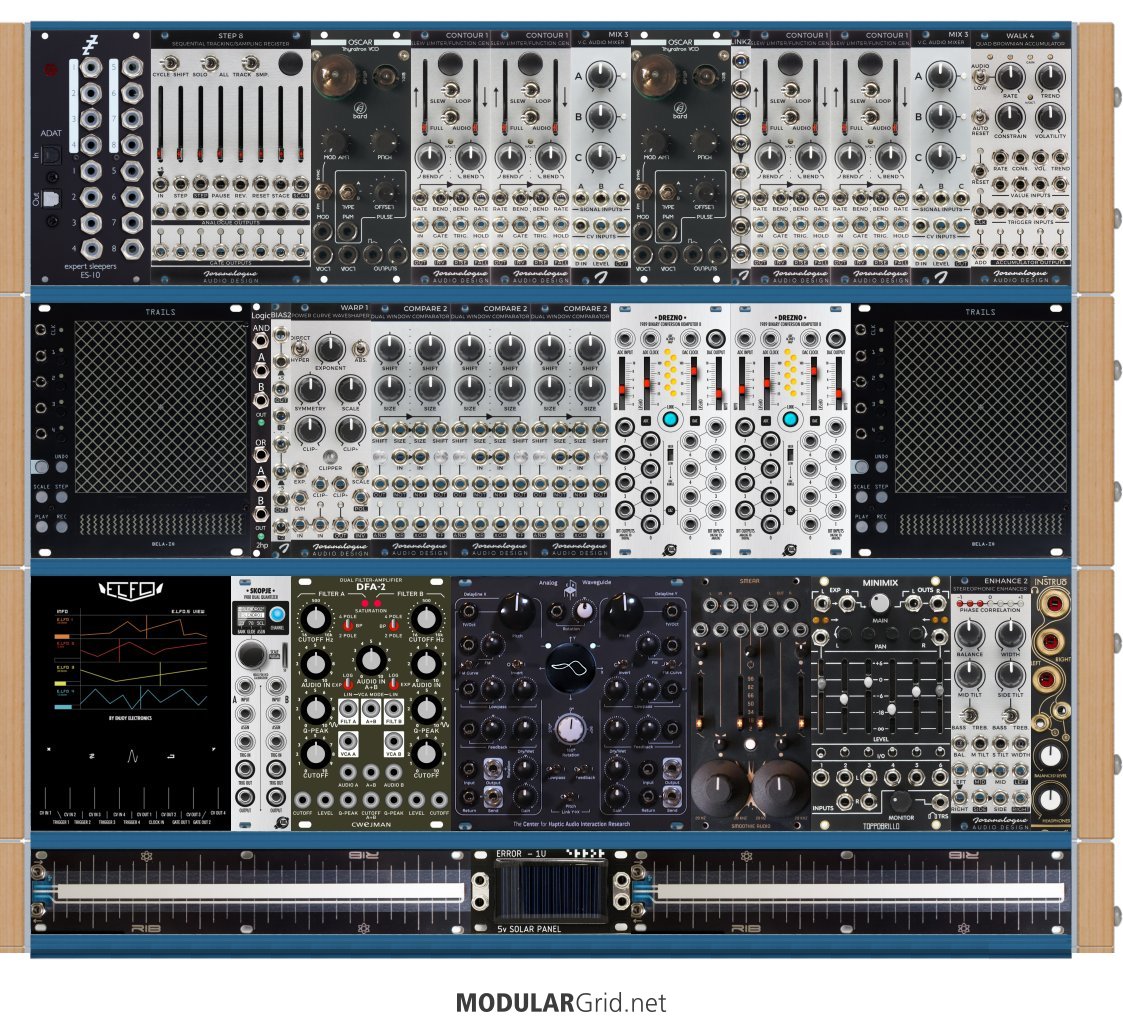Click the ES-10 ADAT Out optical port
The height and width of the screenshot is (1024, 1123).
coord(52,198)
